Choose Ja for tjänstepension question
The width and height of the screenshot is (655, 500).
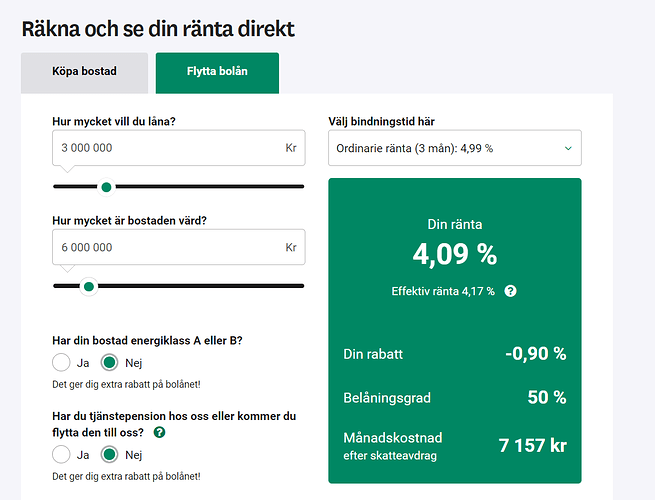point(62,454)
